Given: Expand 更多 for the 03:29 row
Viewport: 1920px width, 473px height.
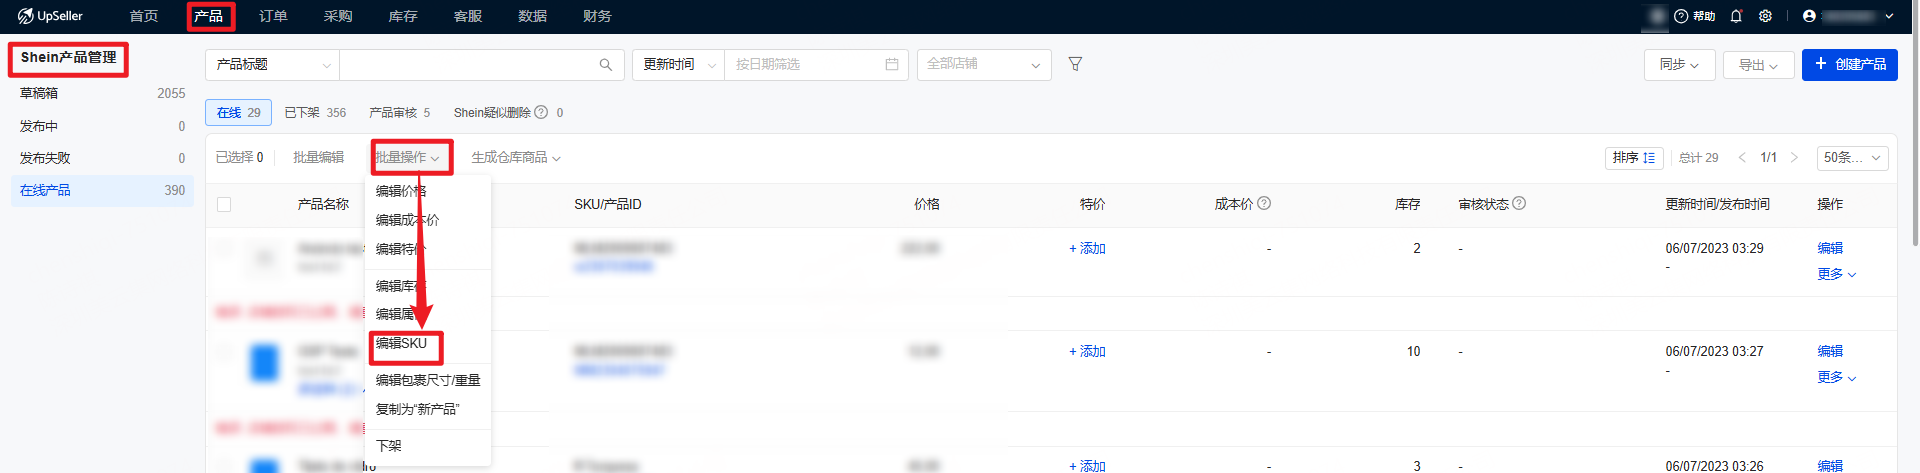Looking at the screenshot, I should point(1836,274).
